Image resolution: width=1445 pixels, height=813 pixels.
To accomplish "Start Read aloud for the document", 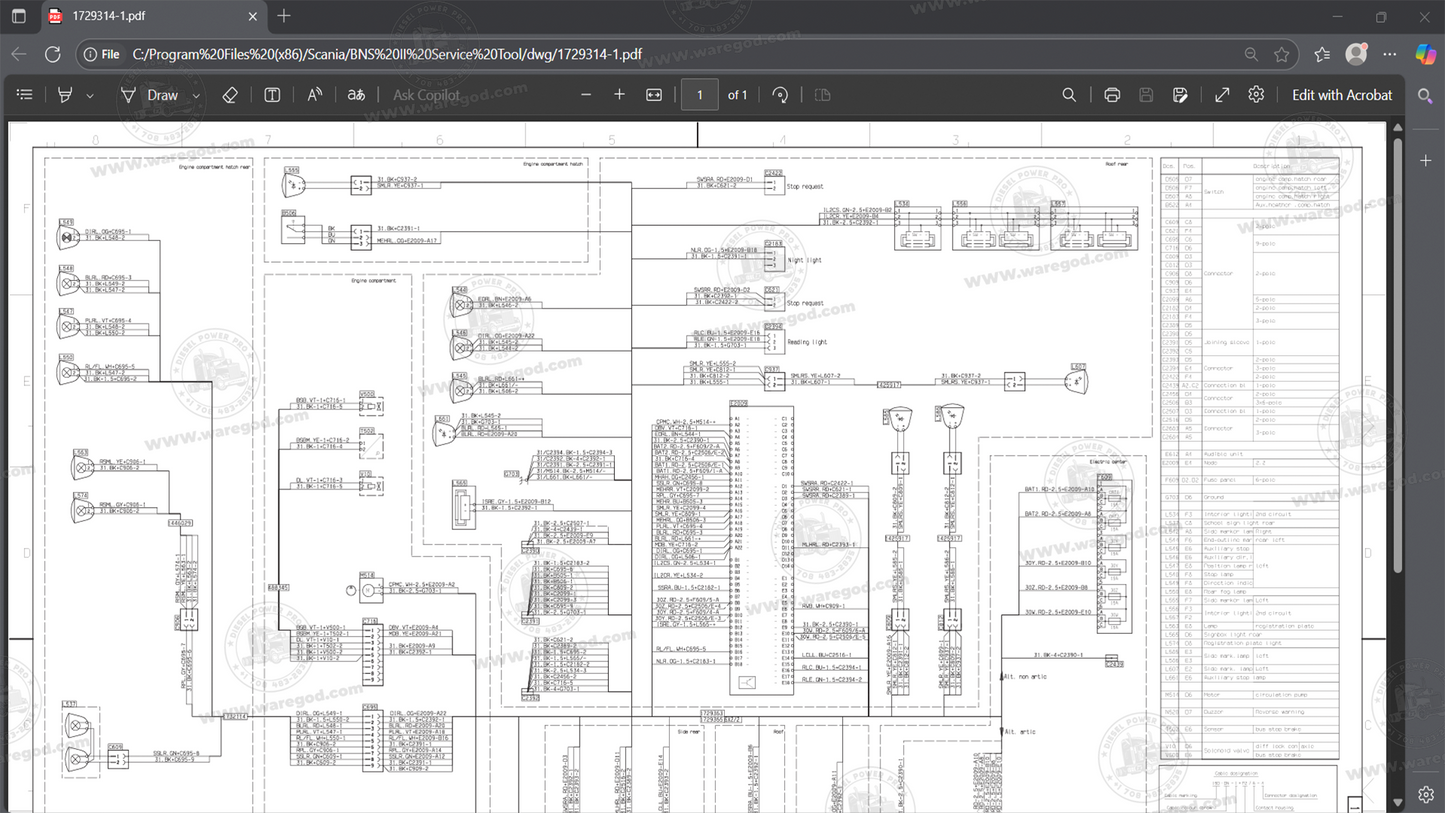I will coord(313,94).
